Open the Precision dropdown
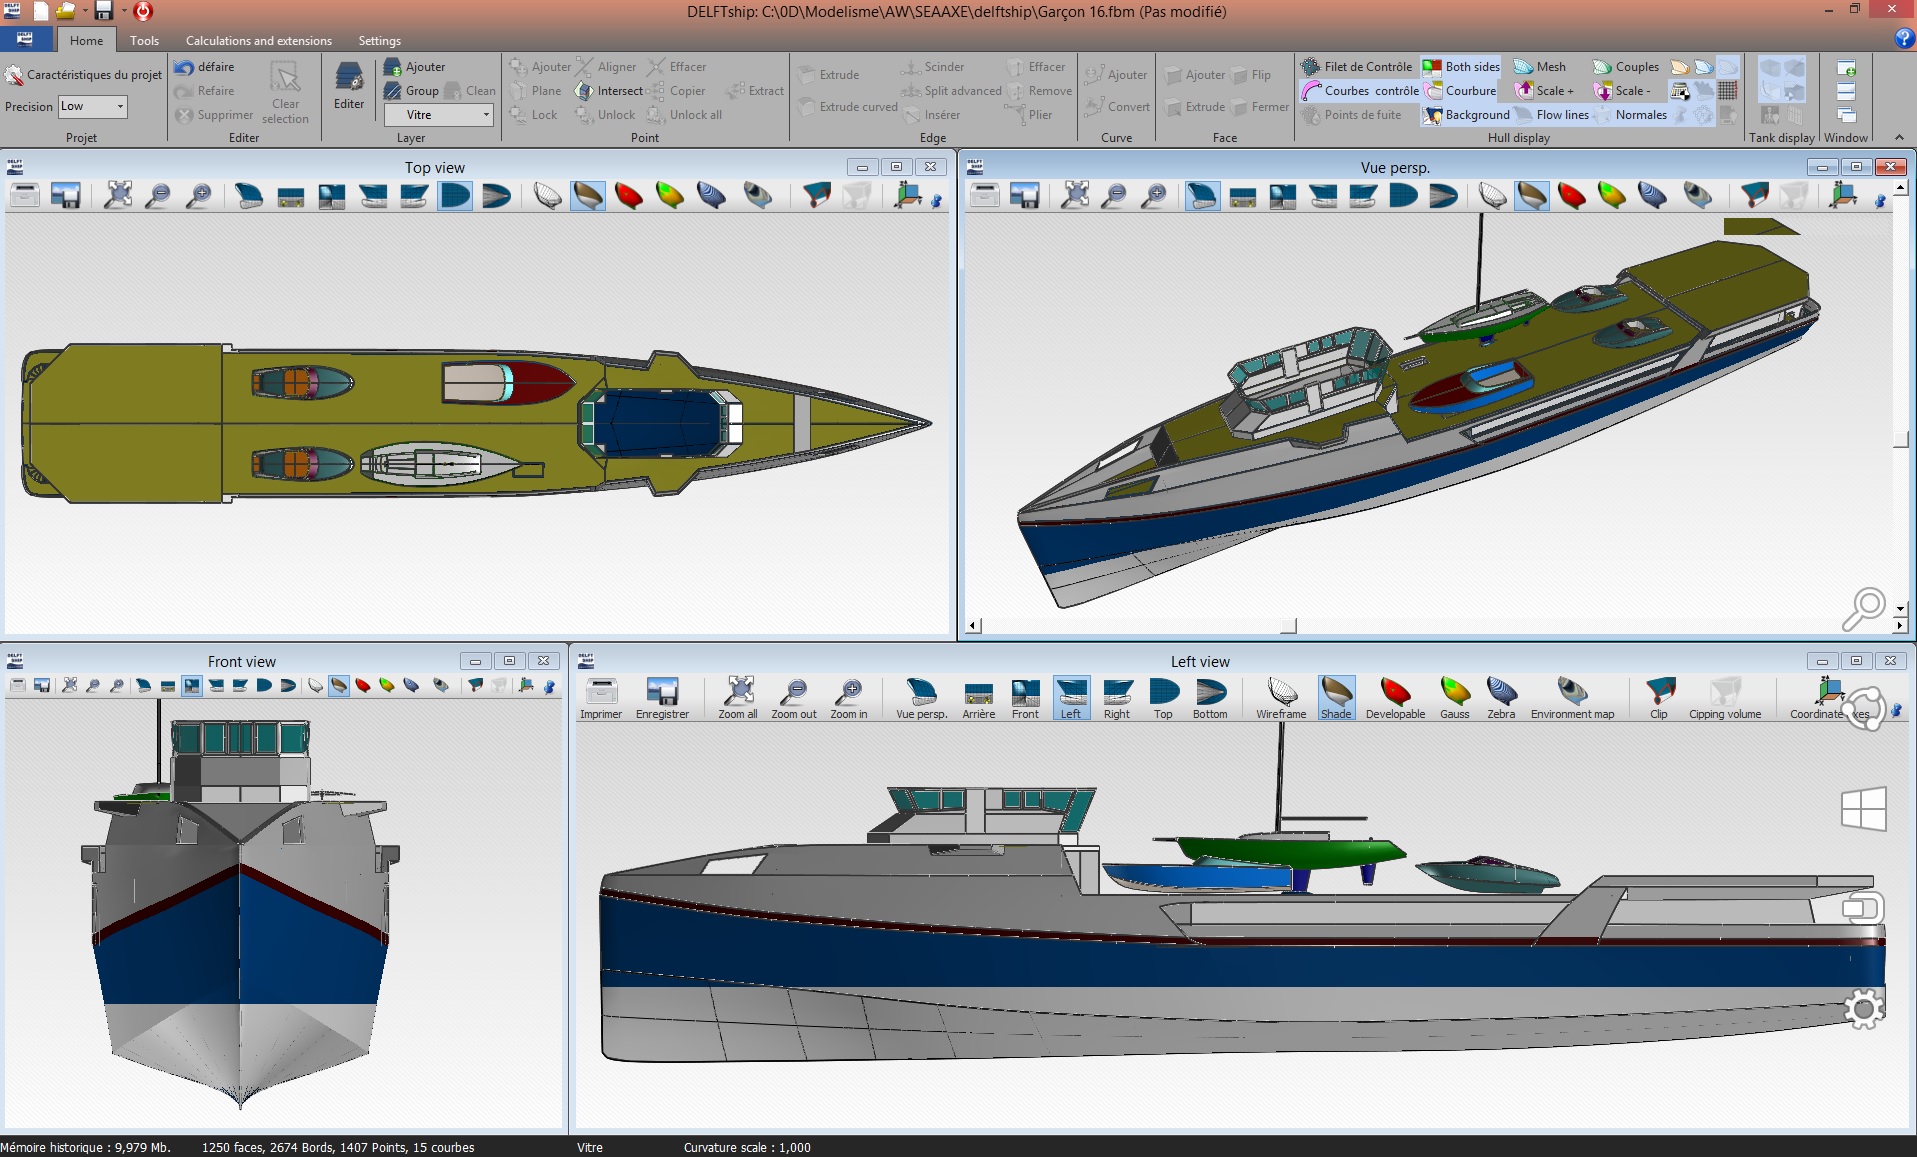The height and width of the screenshot is (1157, 1917). [120, 107]
